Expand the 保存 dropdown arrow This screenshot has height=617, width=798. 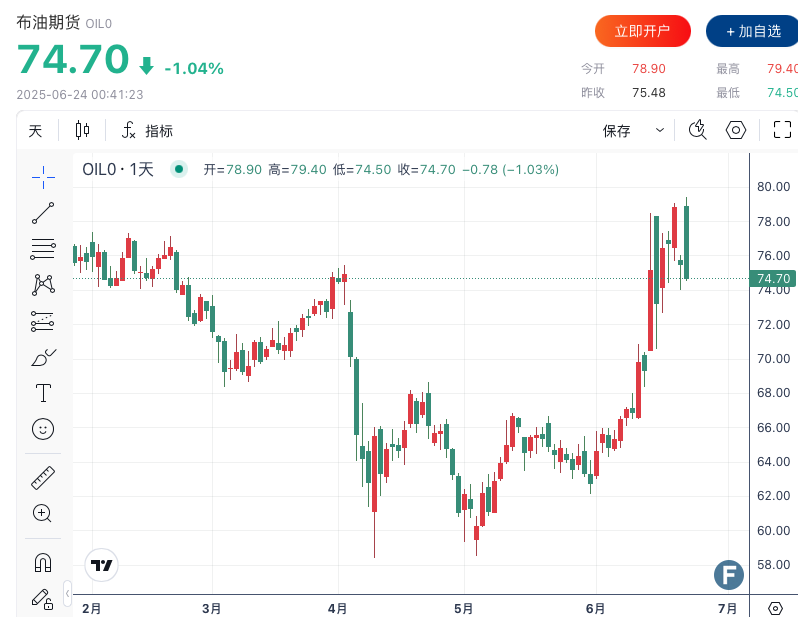pyautogui.click(x=660, y=130)
